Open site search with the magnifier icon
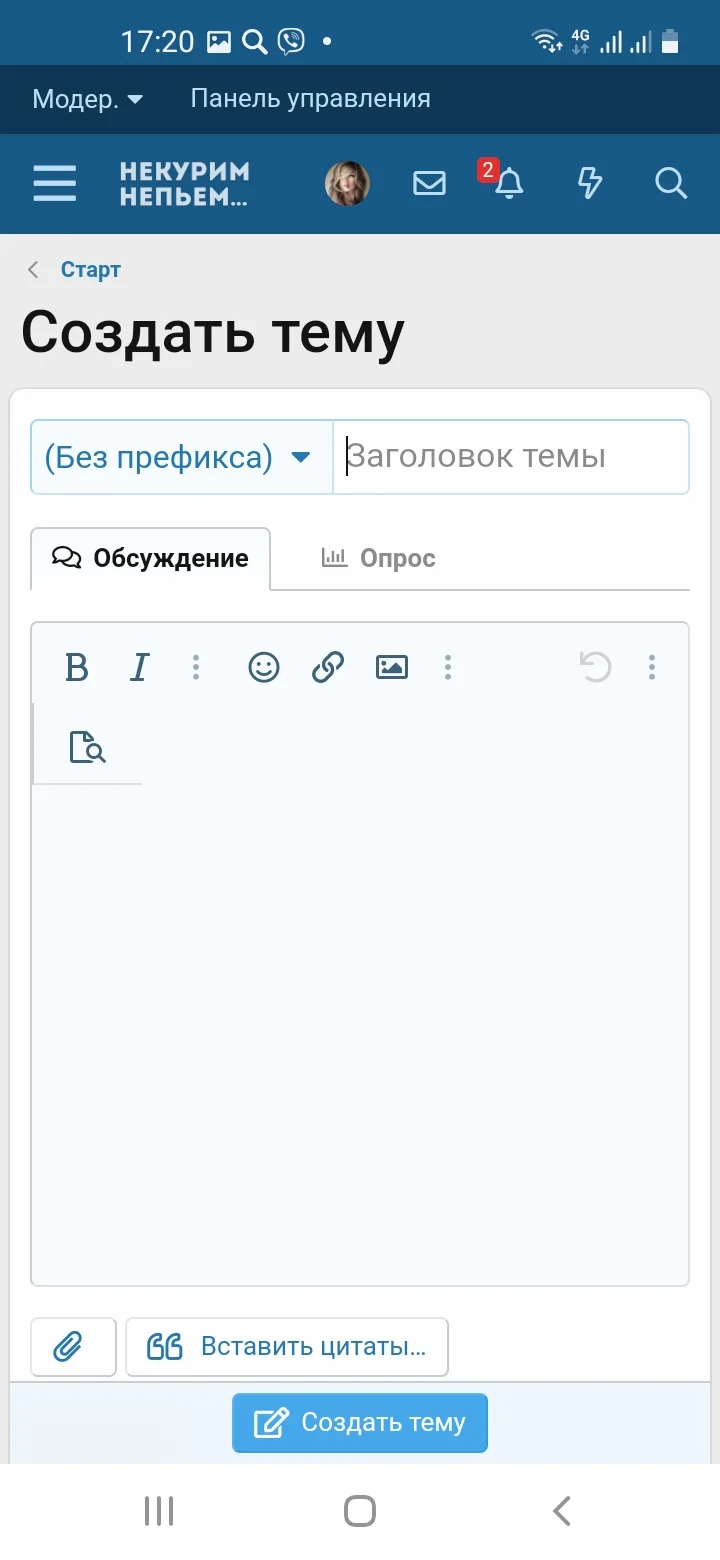The height and width of the screenshot is (1560, 720). click(671, 184)
